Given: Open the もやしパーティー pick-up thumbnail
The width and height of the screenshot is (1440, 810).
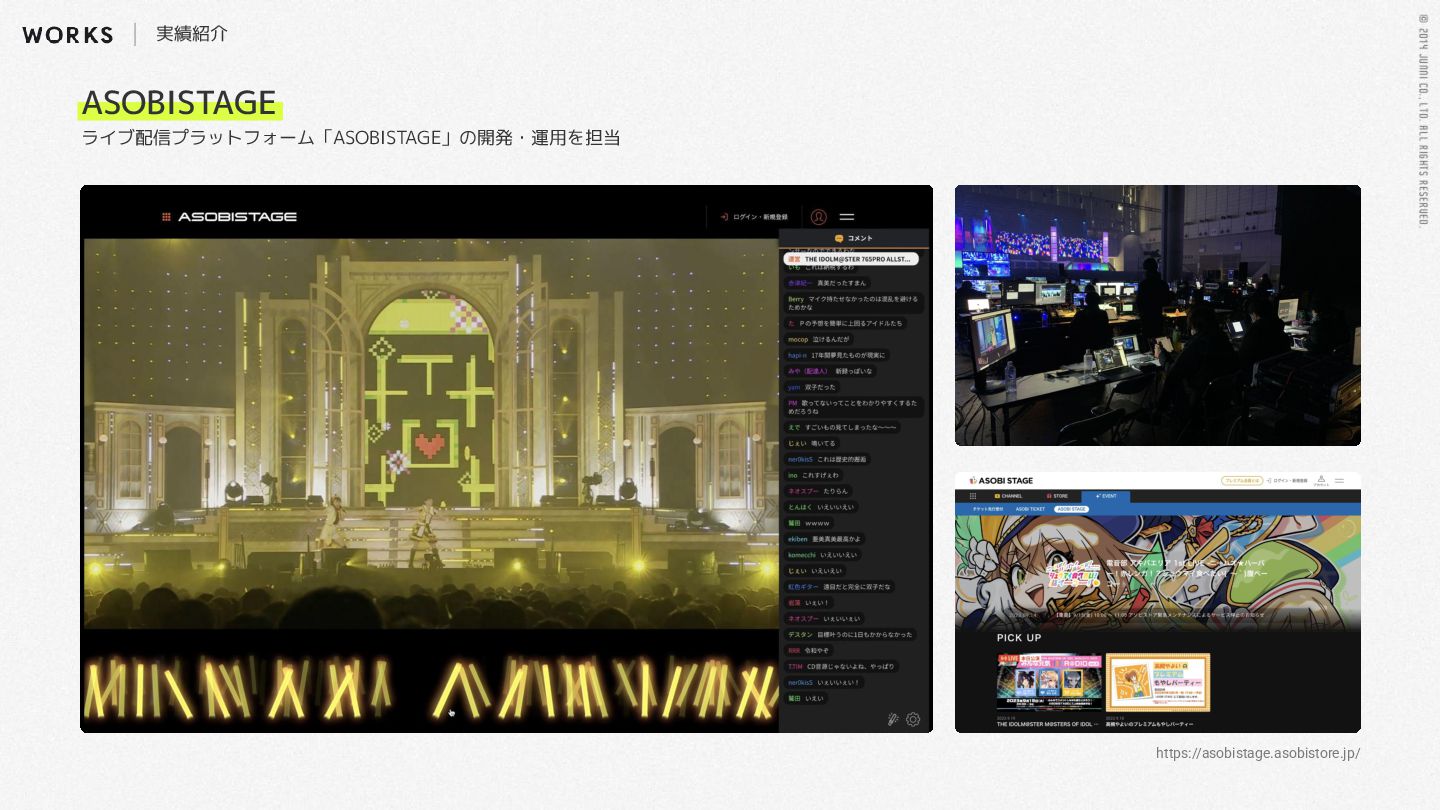Looking at the screenshot, I should pos(1158,682).
